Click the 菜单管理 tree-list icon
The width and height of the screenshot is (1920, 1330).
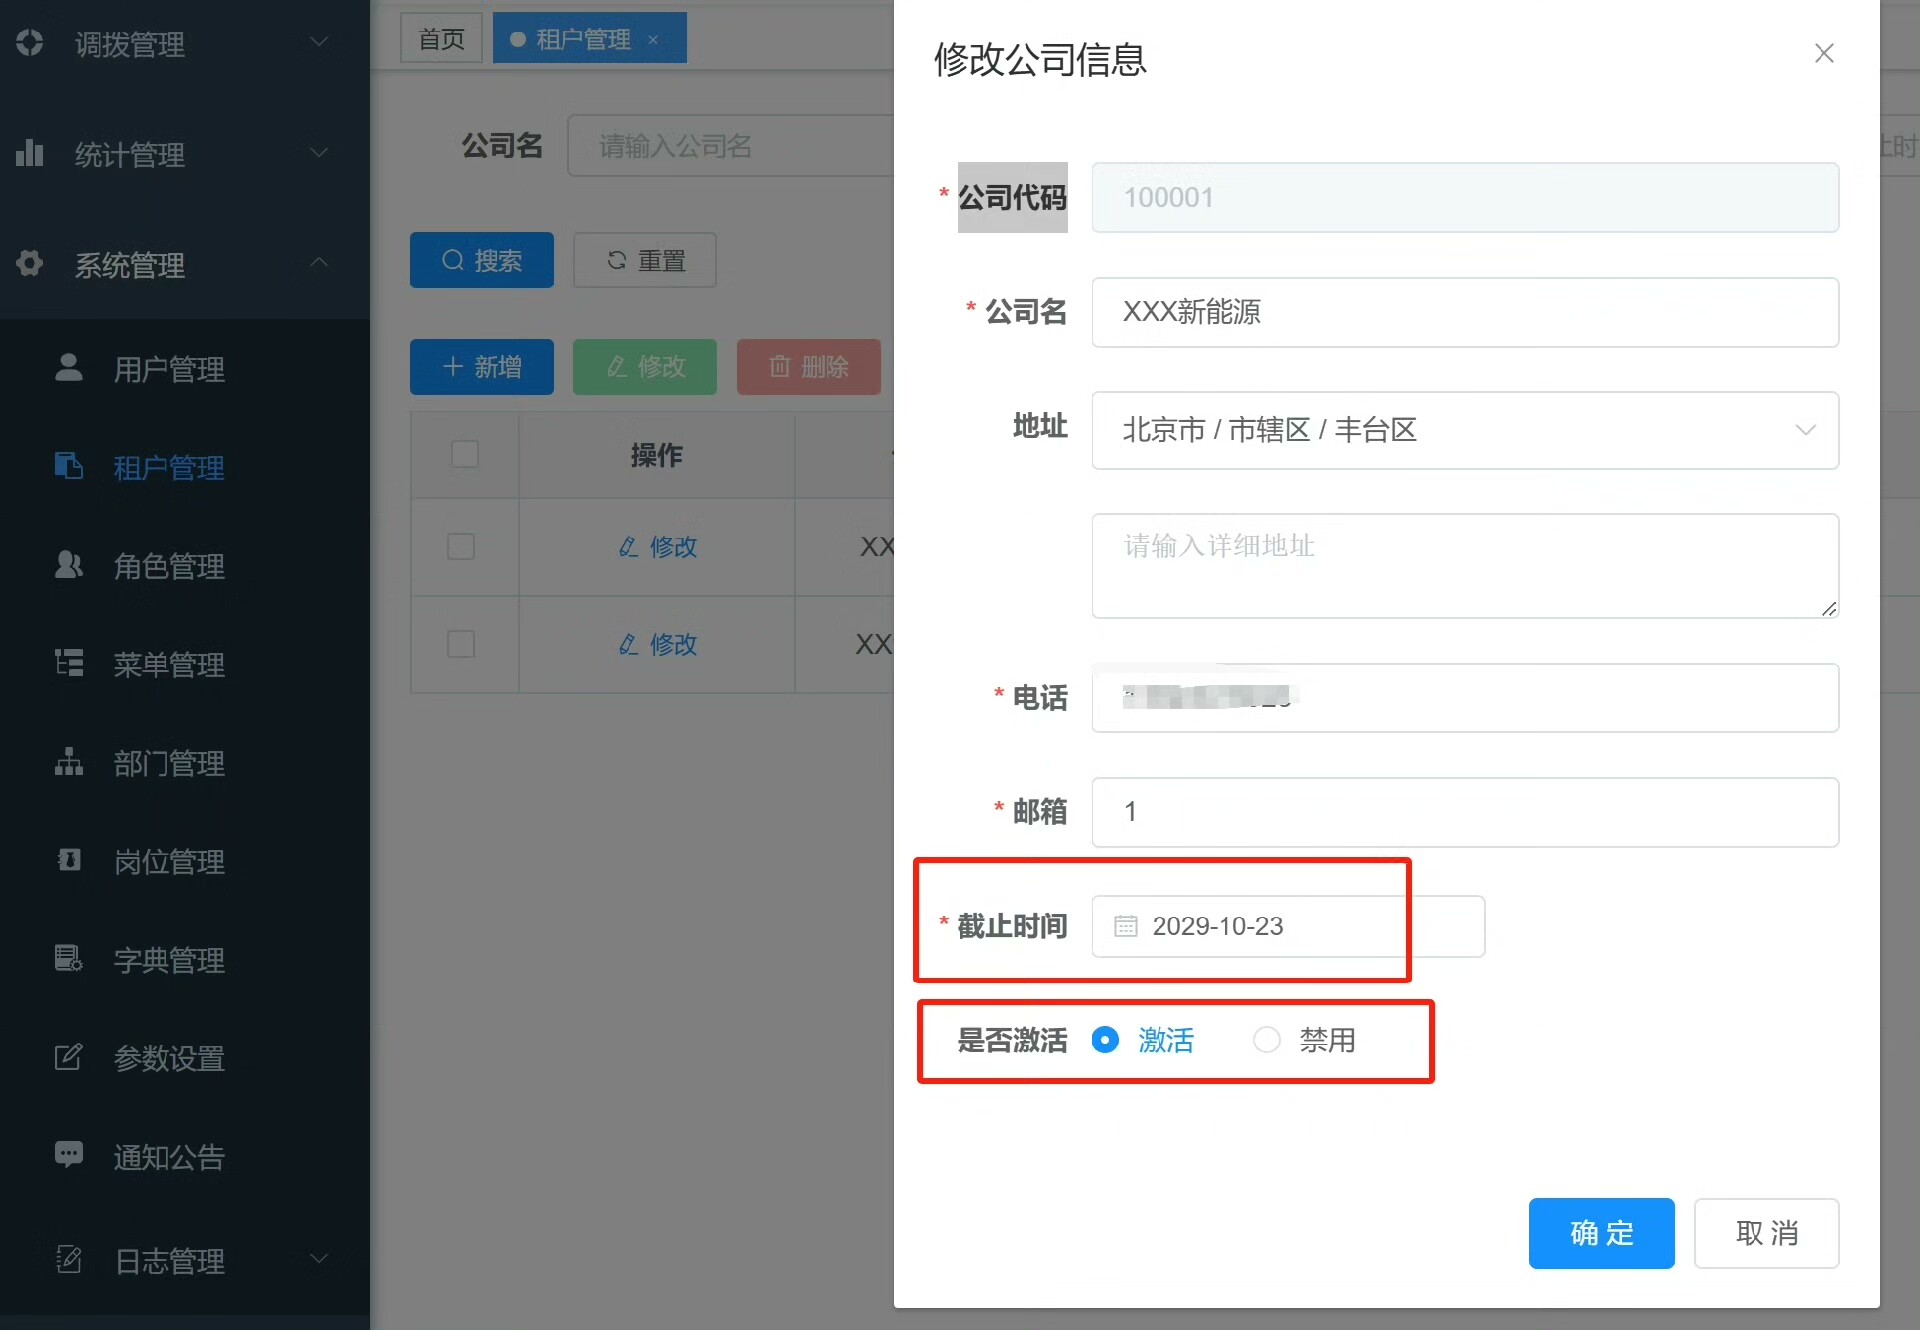(x=68, y=663)
